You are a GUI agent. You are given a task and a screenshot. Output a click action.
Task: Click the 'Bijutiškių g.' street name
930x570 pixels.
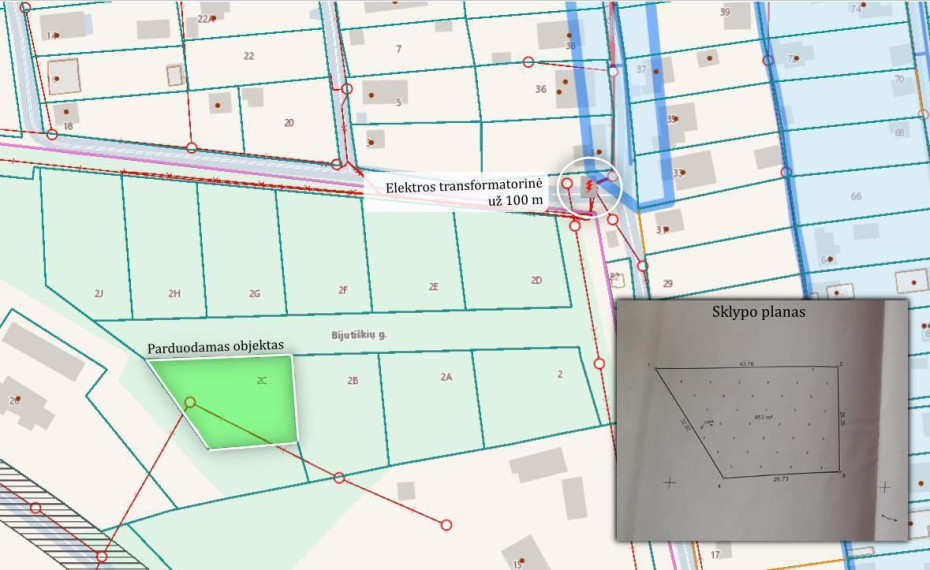tap(359, 335)
